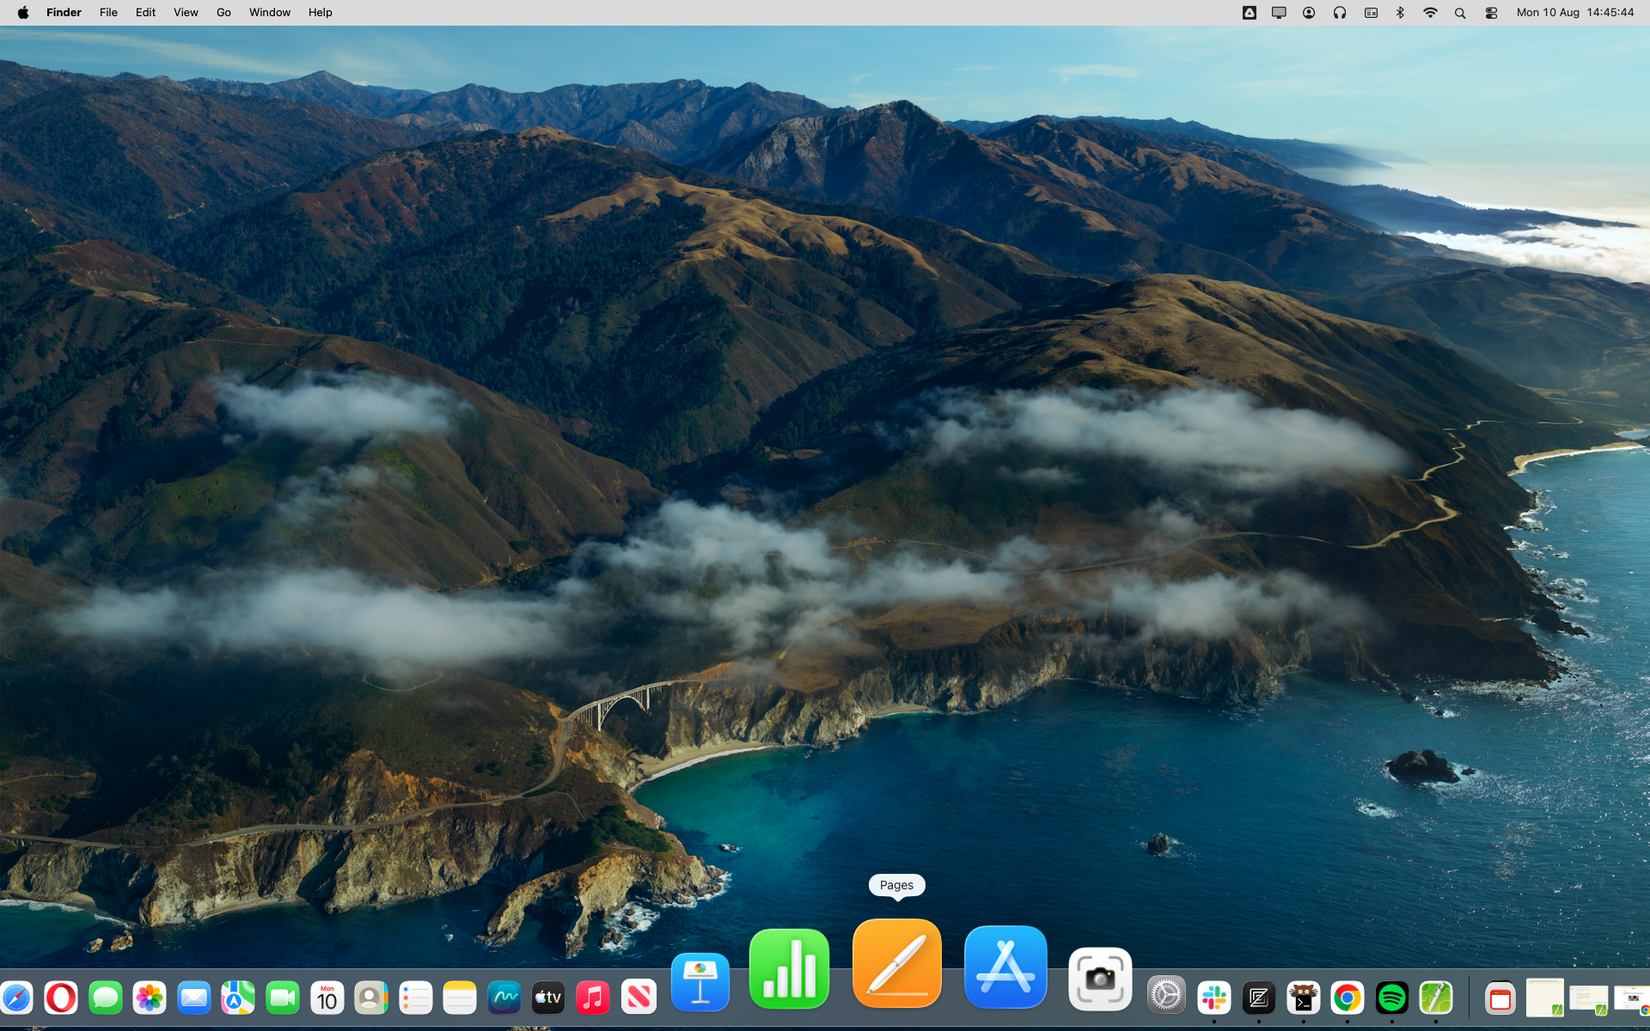Open Reminders in the Dock
The height and width of the screenshot is (1031, 1650).
pos(415,997)
